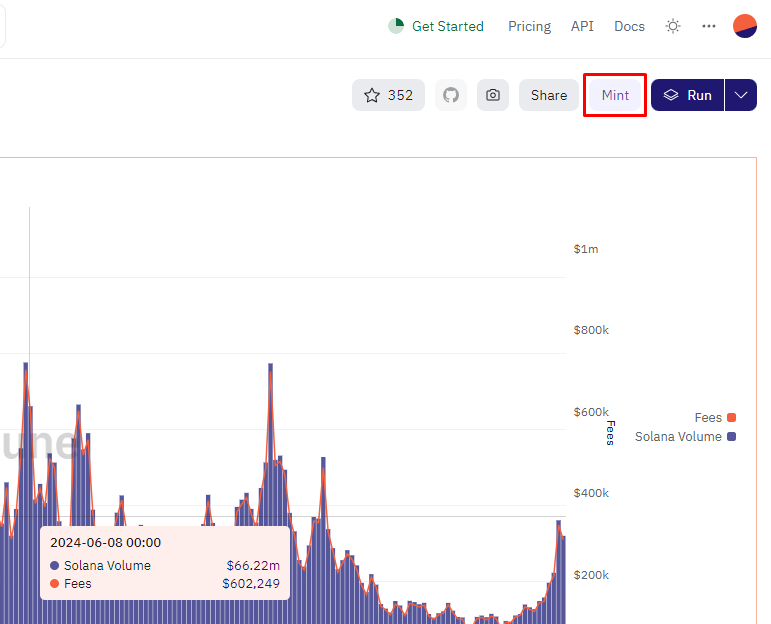Open the Docs link

629,26
